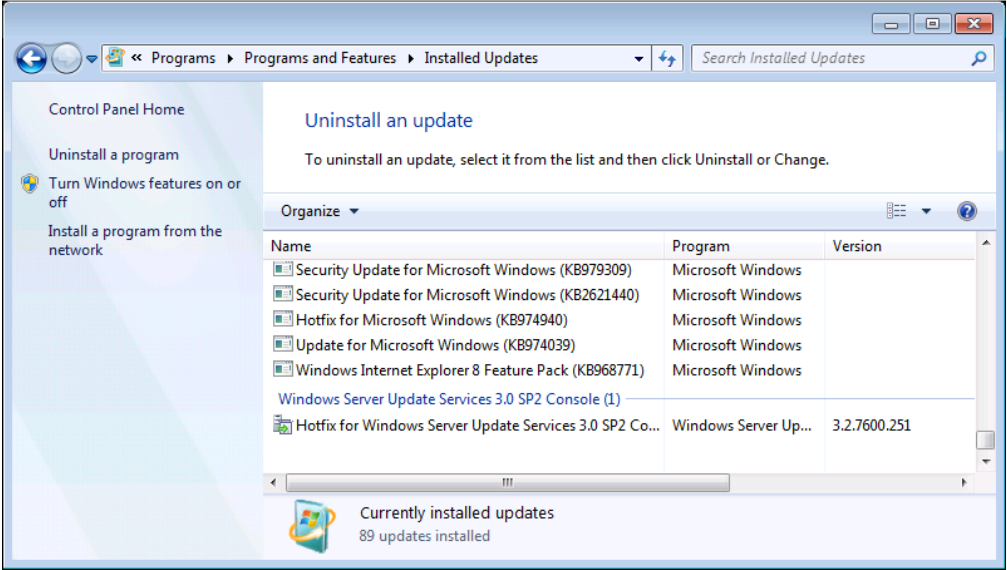Click icon of Security Update KB979309
This screenshot has height=570, width=1007.
[283, 270]
